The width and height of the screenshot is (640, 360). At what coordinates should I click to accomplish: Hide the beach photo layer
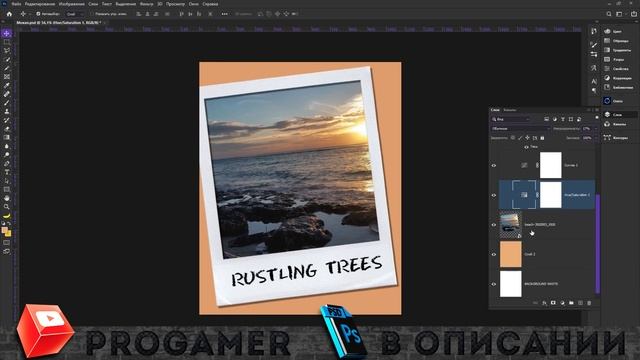493,224
